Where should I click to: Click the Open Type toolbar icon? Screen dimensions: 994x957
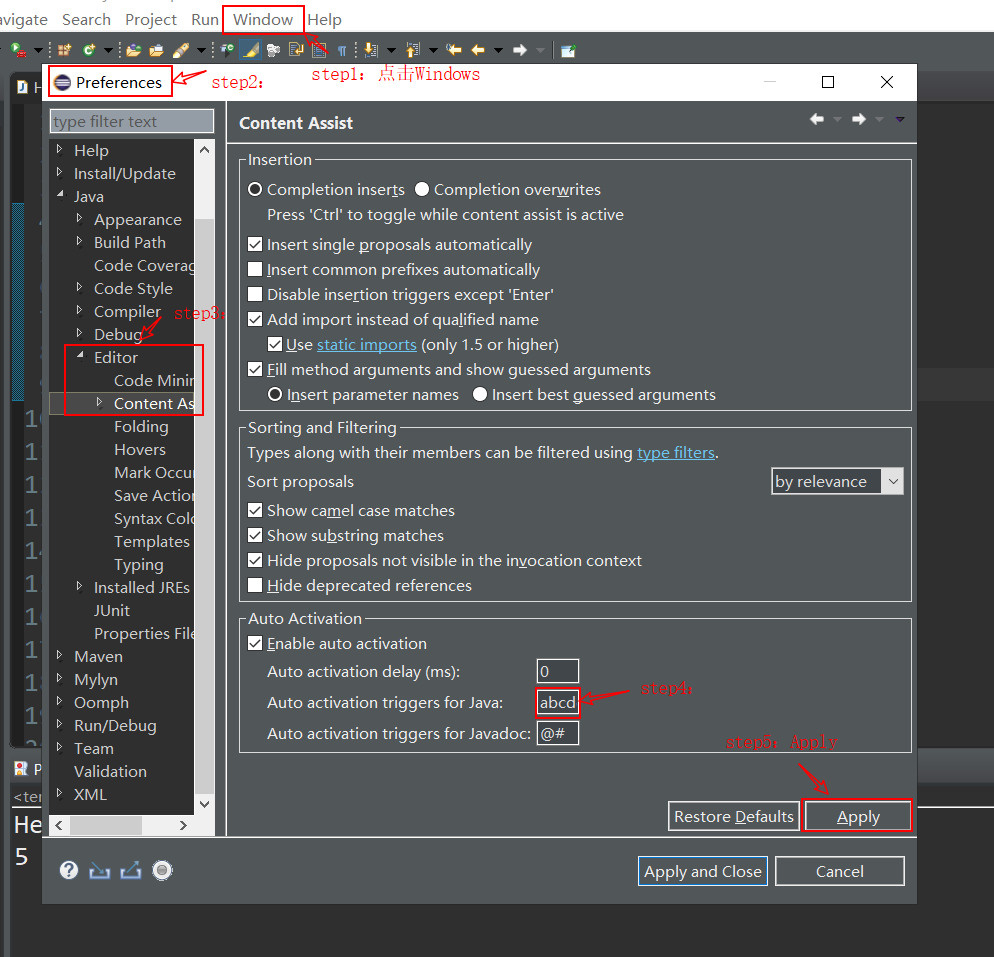(x=133, y=49)
